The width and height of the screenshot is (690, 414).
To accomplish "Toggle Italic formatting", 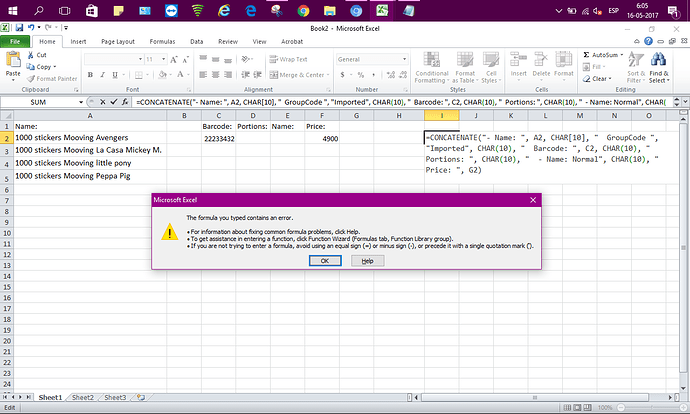I will (x=103, y=75).
